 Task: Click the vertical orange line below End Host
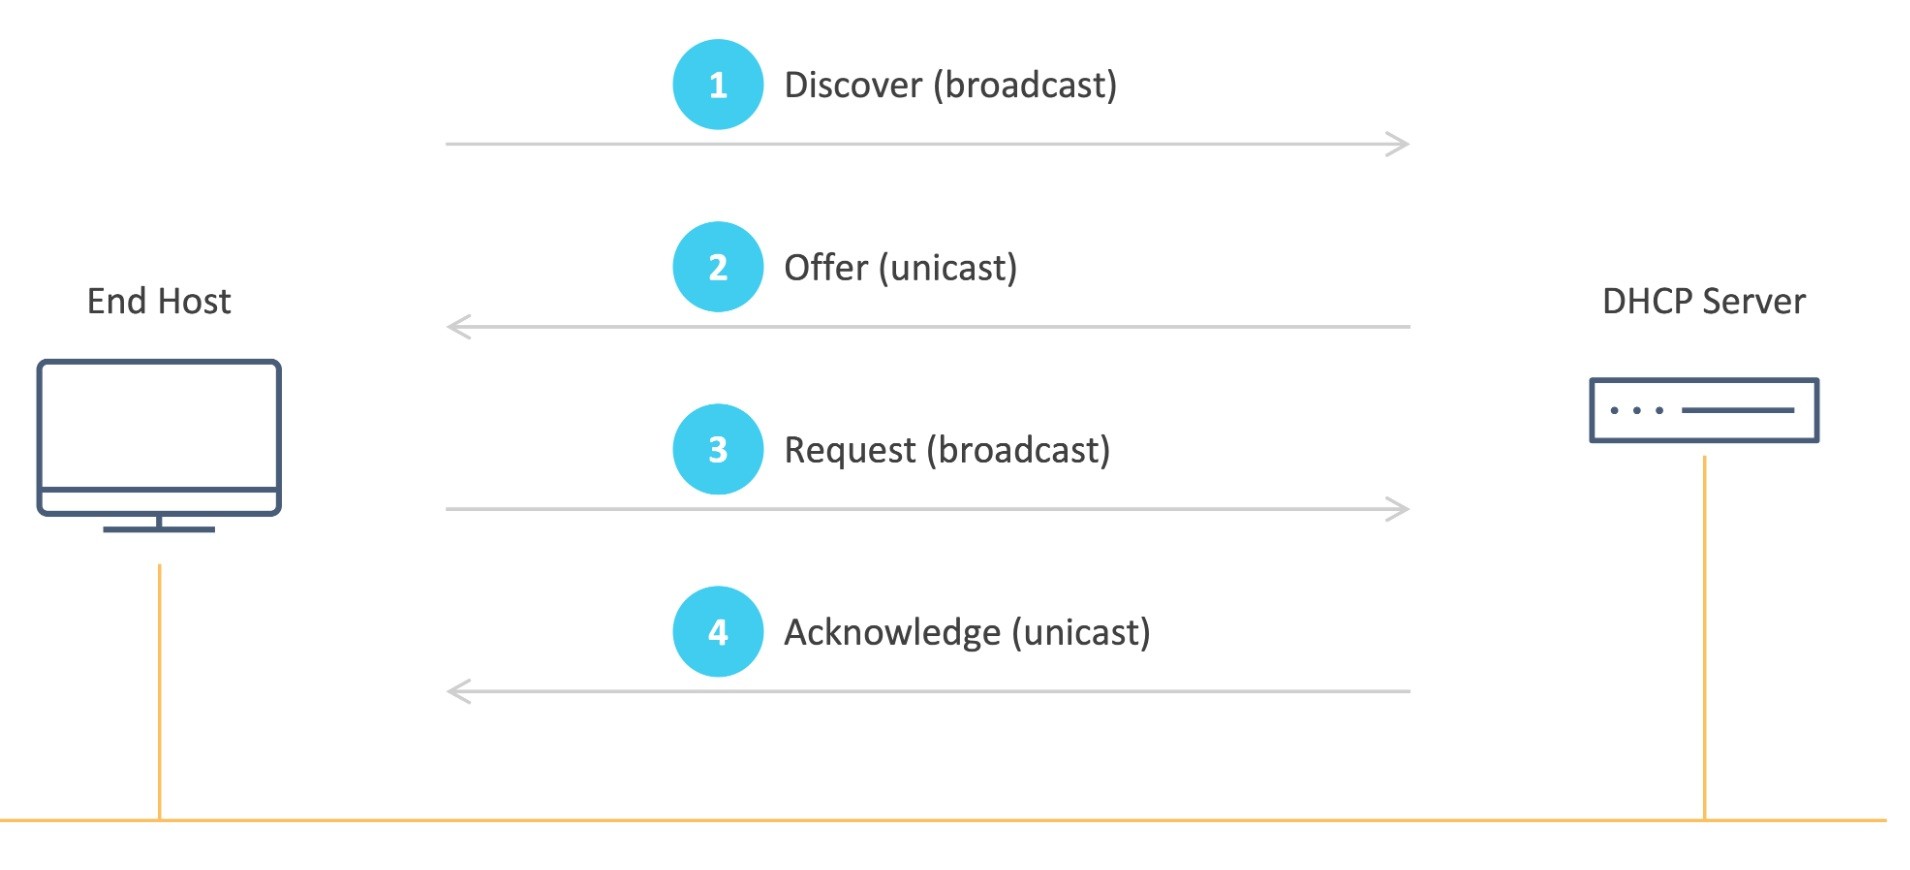[159, 690]
